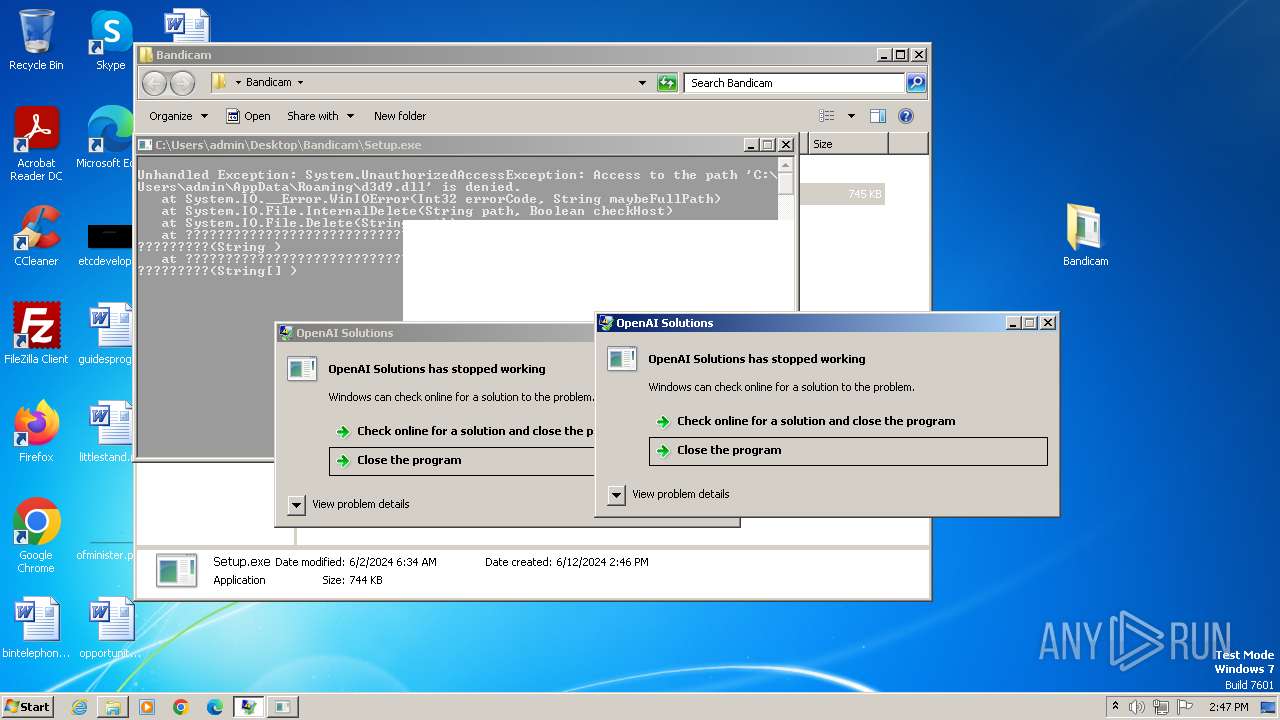Open the network tray icon
This screenshot has width=1280, height=720.
[1161, 707]
